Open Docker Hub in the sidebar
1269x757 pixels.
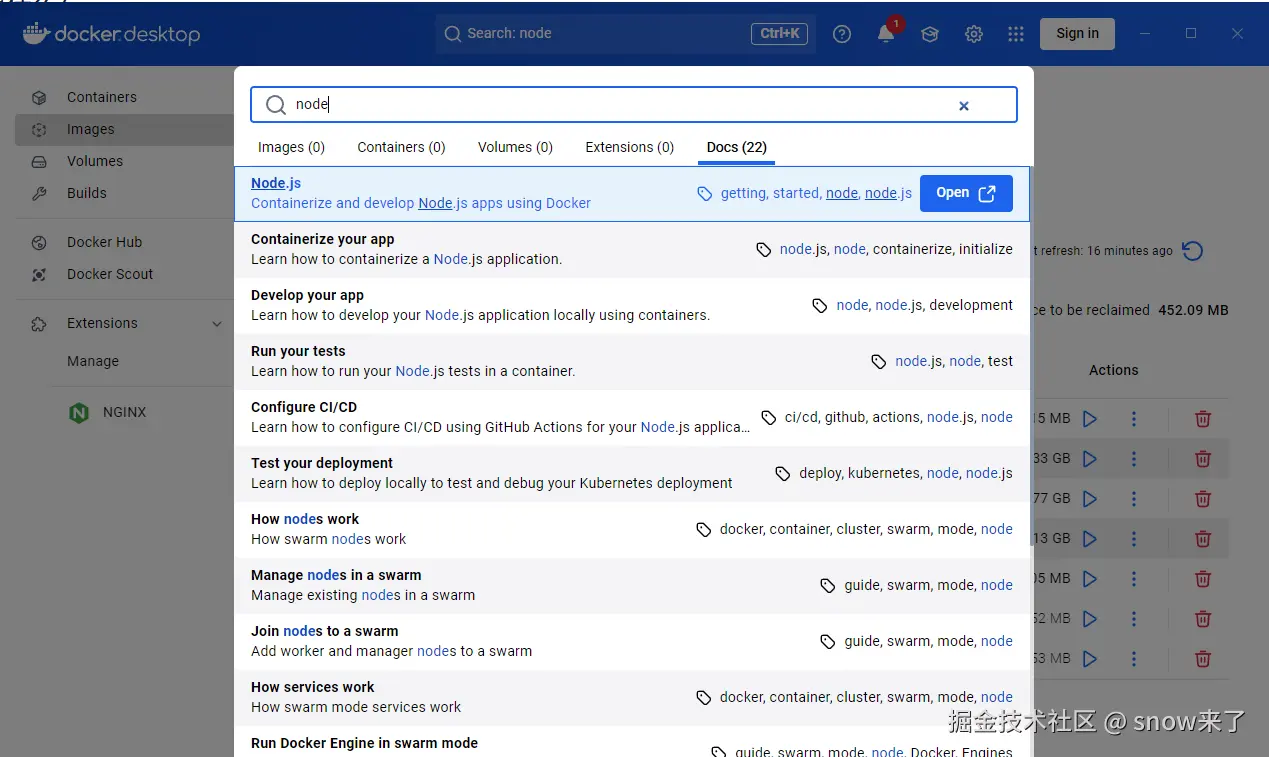click(124, 242)
